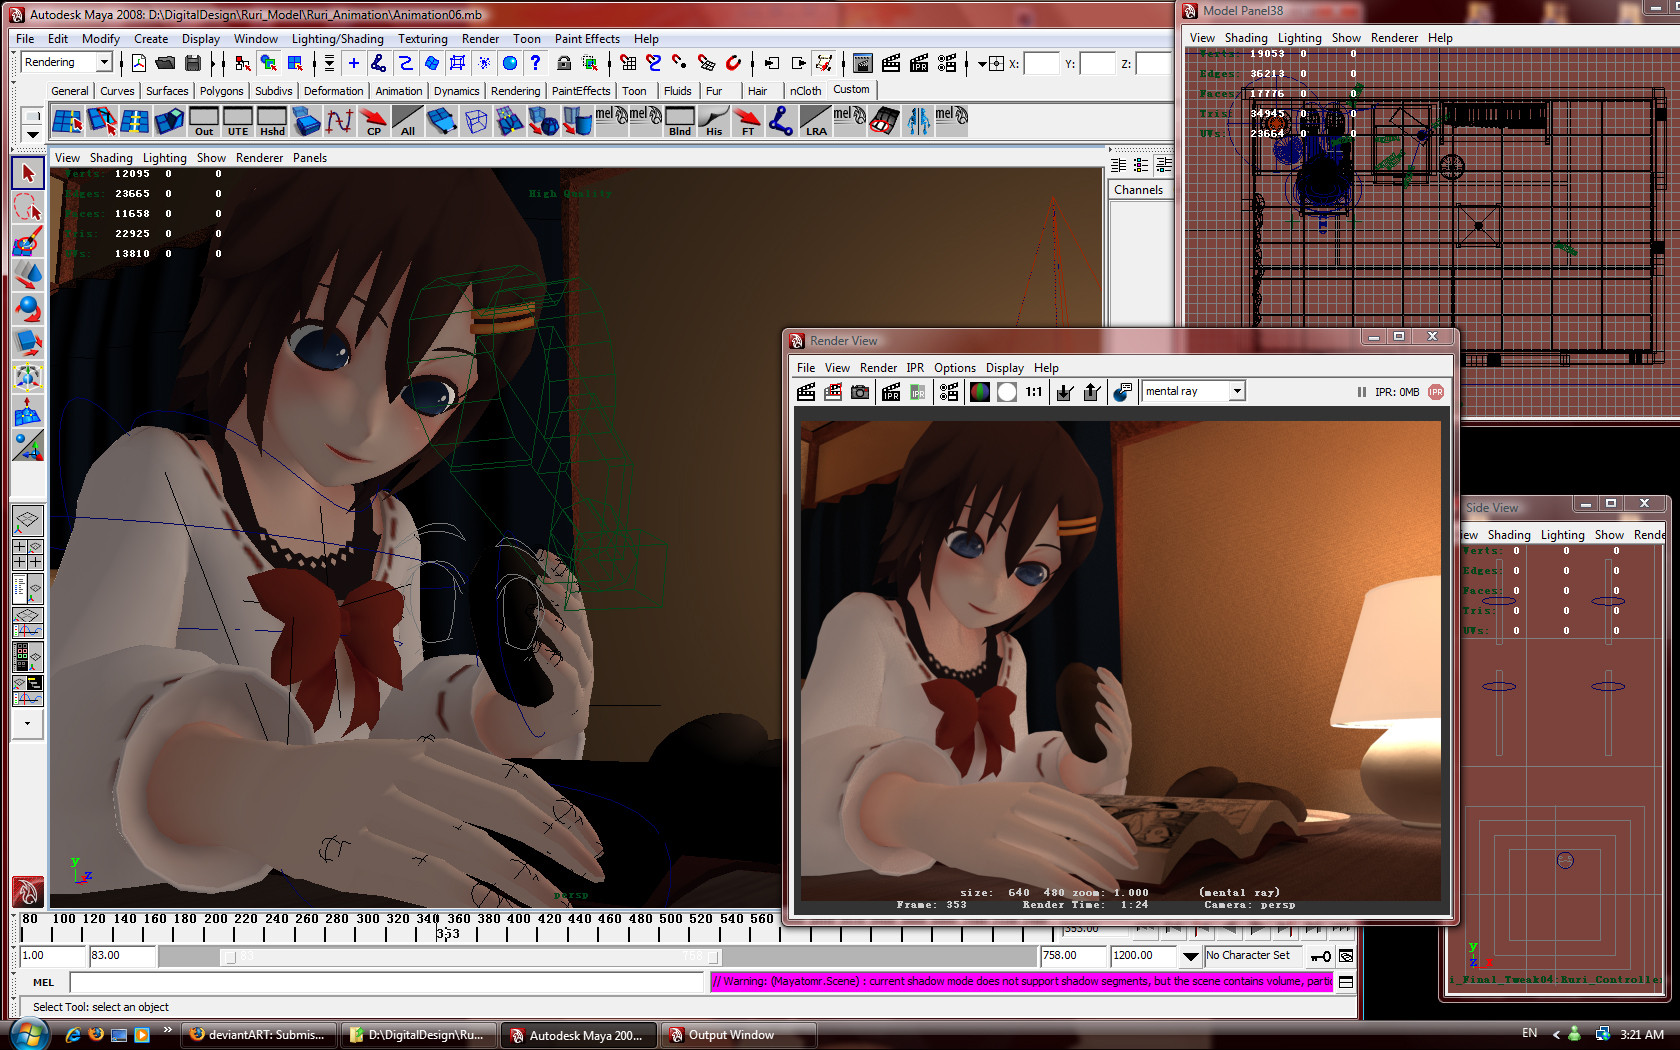Select the Lasso tool in the toolbox
The width and height of the screenshot is (1680, 1050).
coord(28,208)
